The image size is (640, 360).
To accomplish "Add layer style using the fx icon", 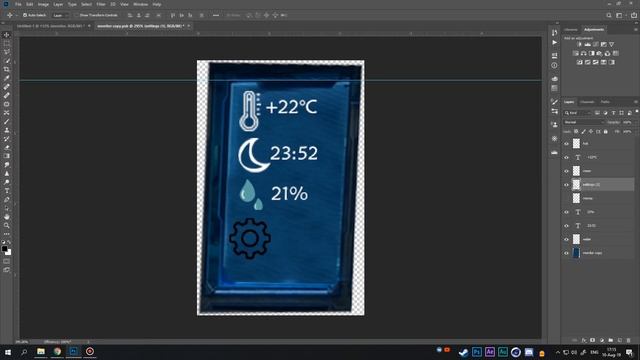I will 584,340.
